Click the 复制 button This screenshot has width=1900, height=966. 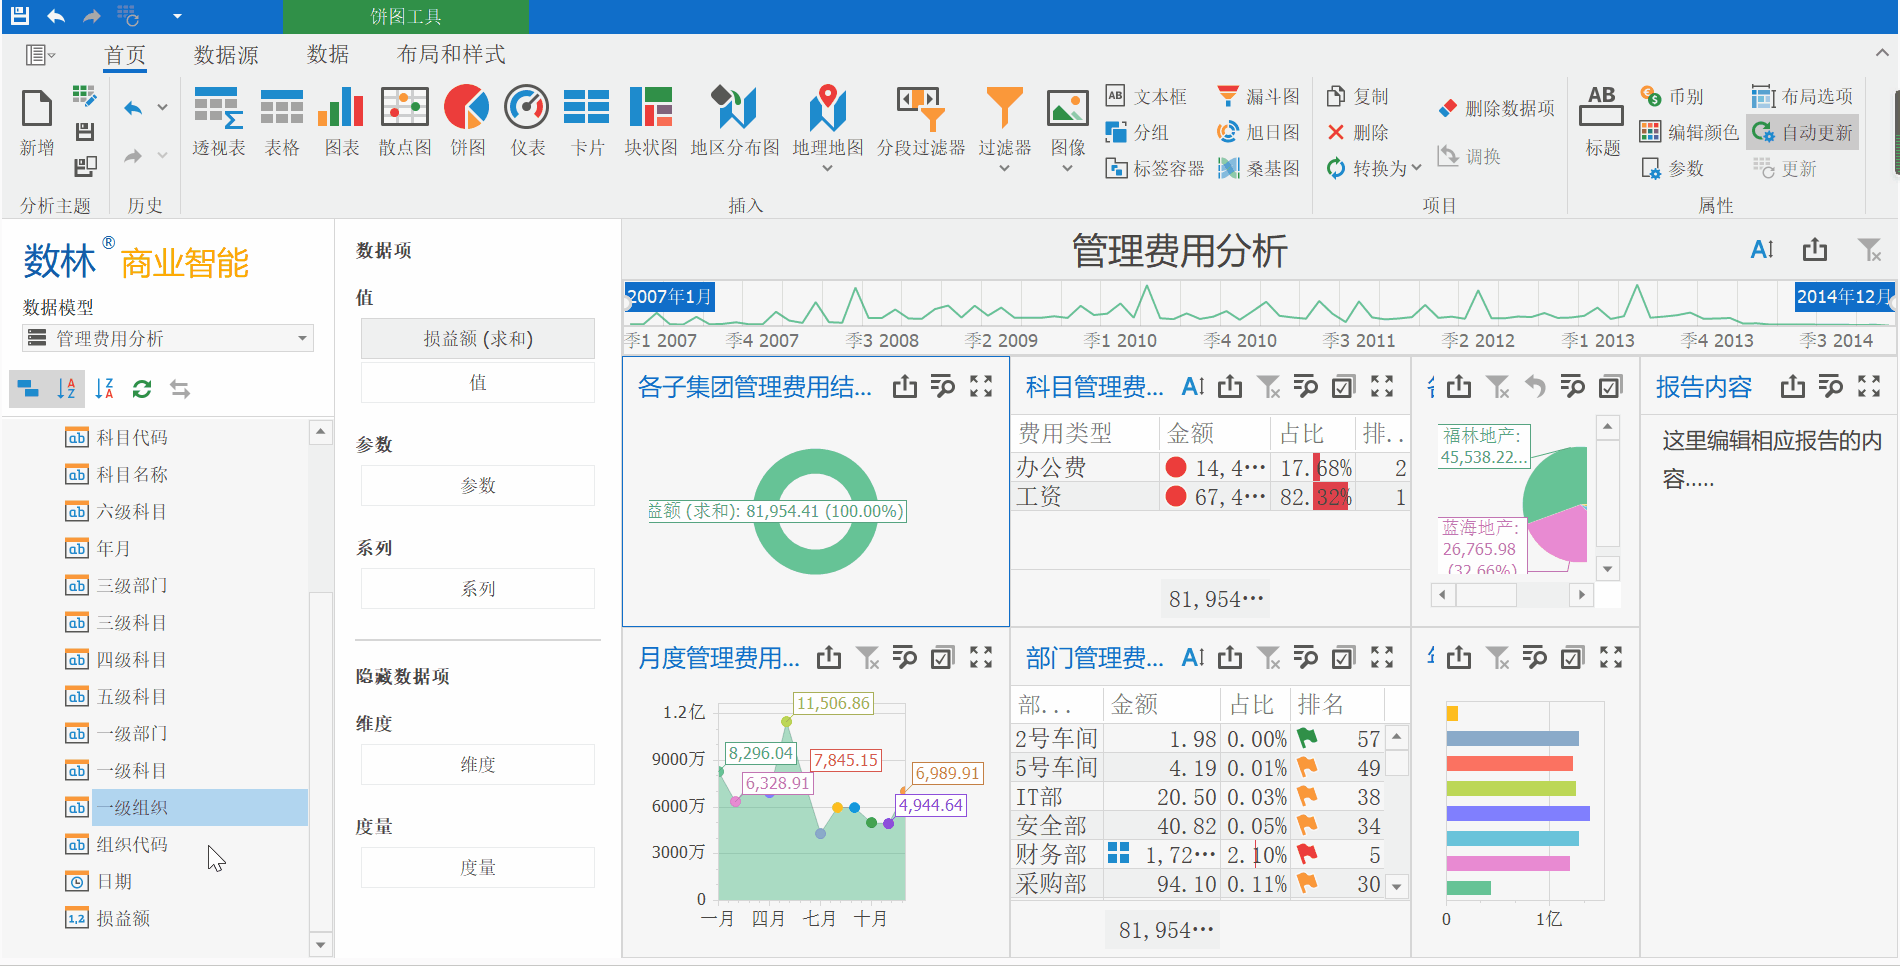pos(1358,96)
